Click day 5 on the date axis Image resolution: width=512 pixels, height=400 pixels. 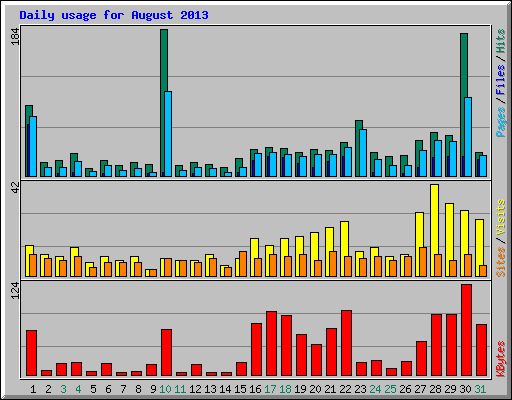coord(93,389)
